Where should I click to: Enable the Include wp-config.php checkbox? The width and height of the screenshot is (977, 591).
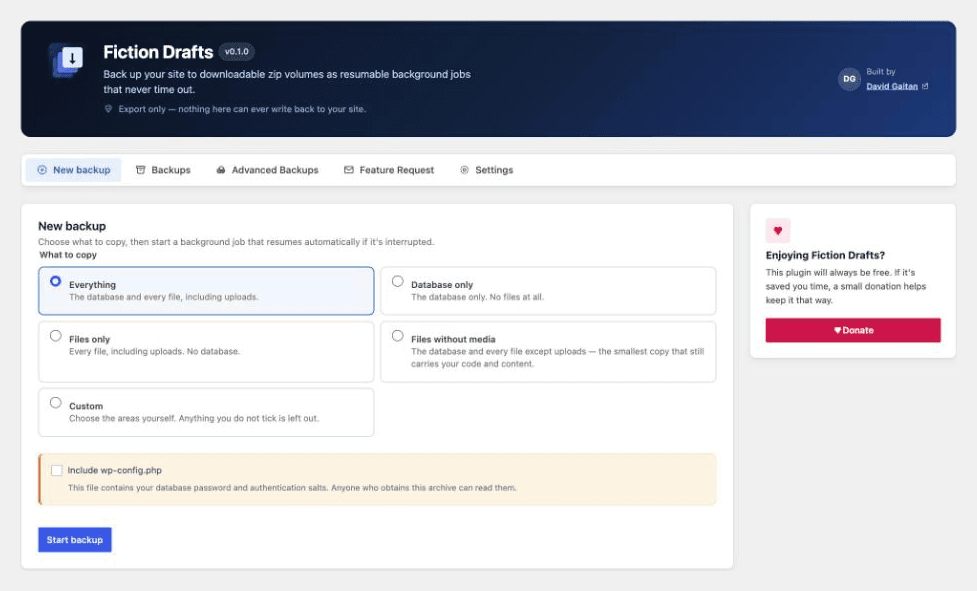click(57, 470)
